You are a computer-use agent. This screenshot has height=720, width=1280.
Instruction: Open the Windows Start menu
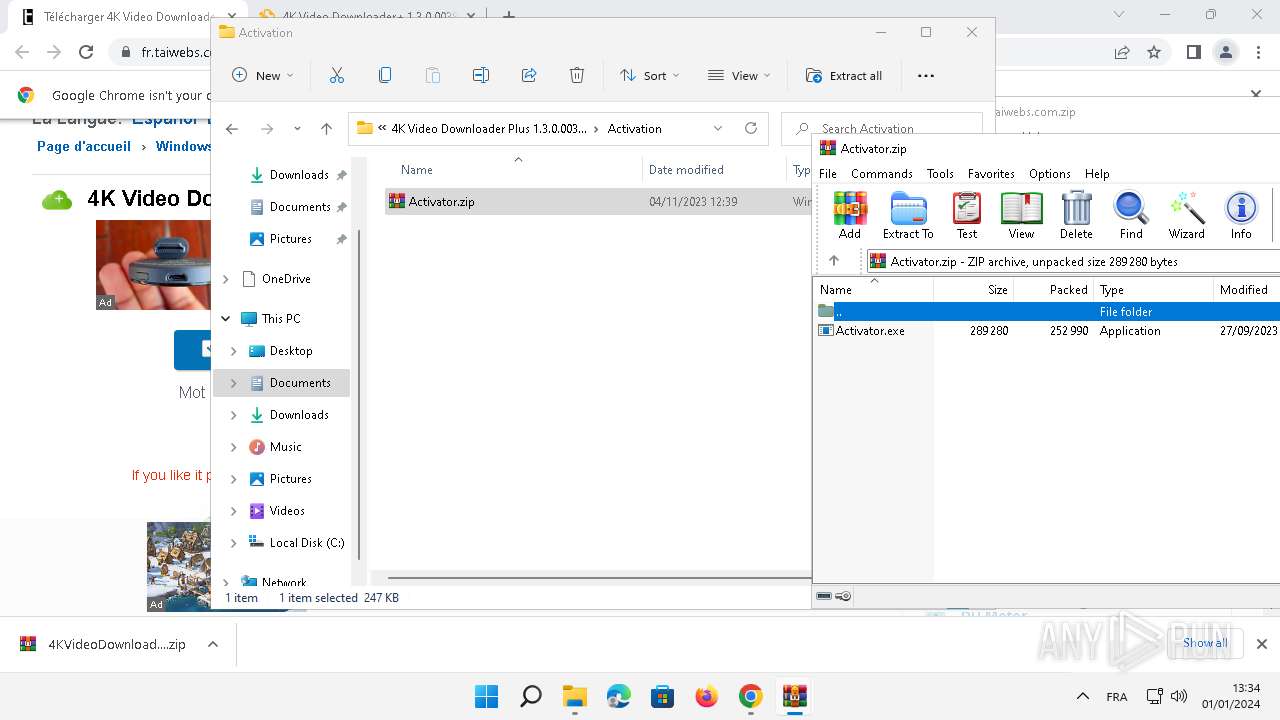[487, 696]
